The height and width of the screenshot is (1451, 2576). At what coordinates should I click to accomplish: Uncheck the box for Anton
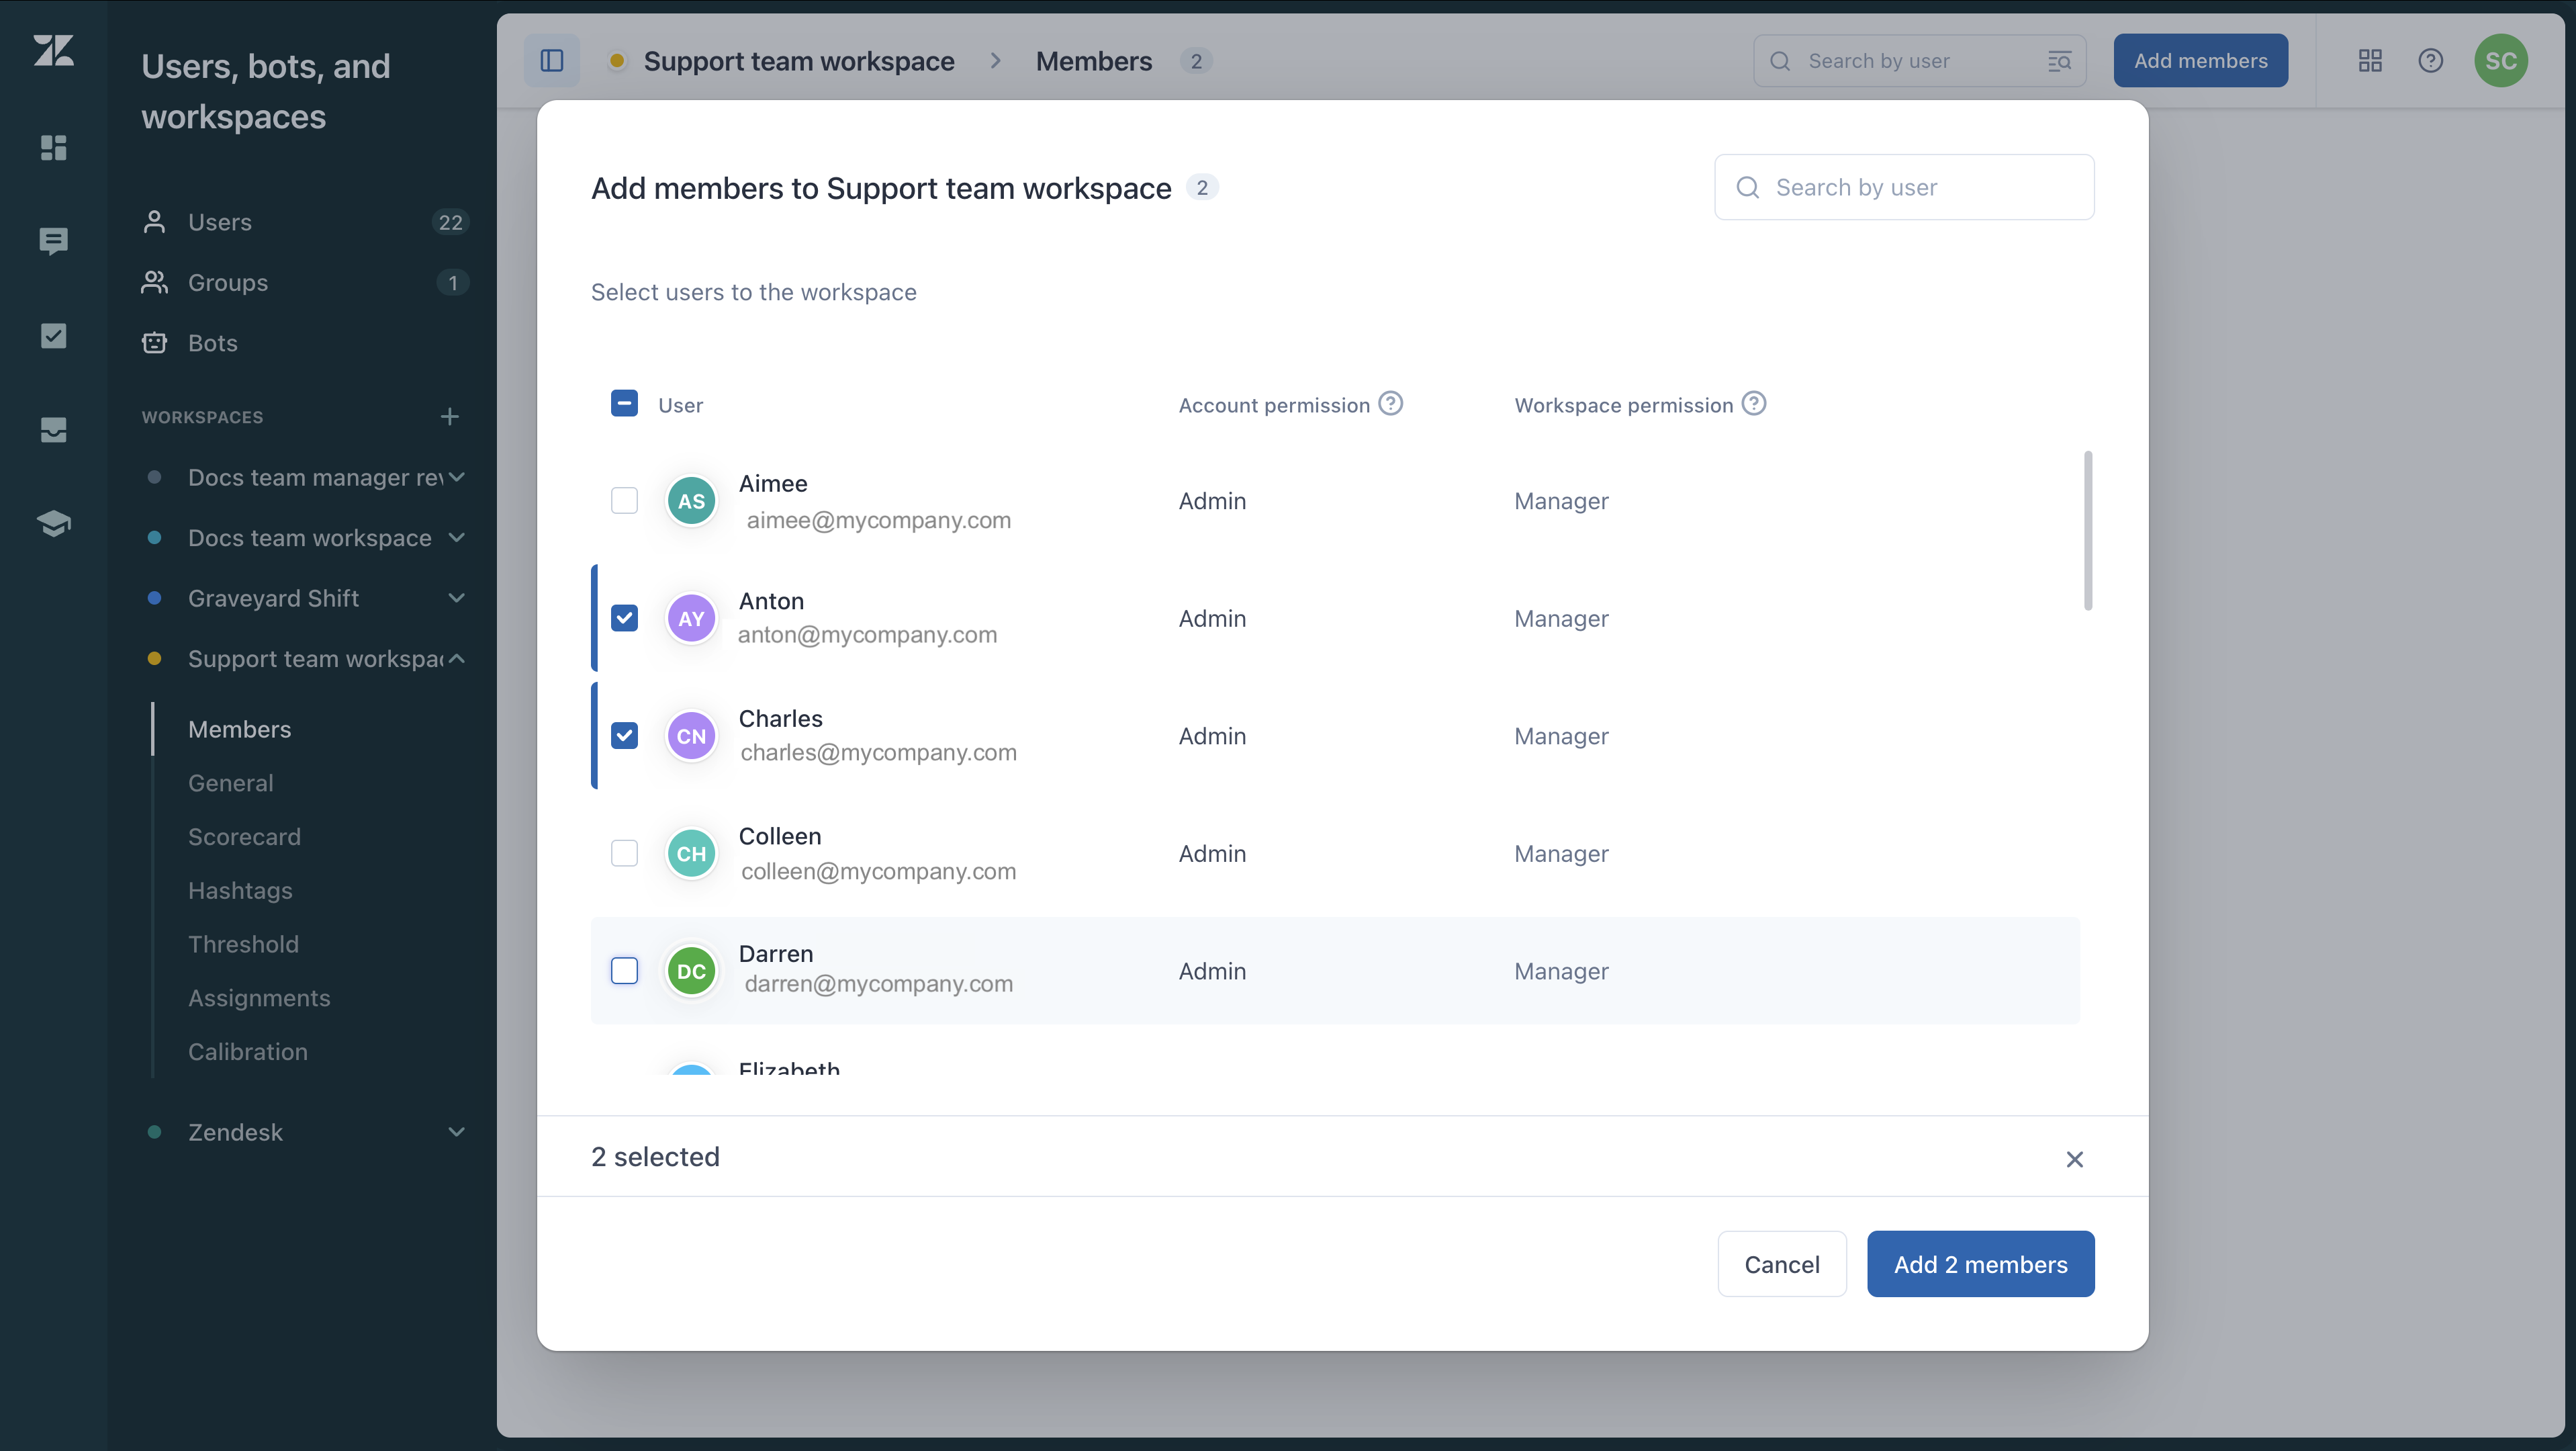click(624, 618)
